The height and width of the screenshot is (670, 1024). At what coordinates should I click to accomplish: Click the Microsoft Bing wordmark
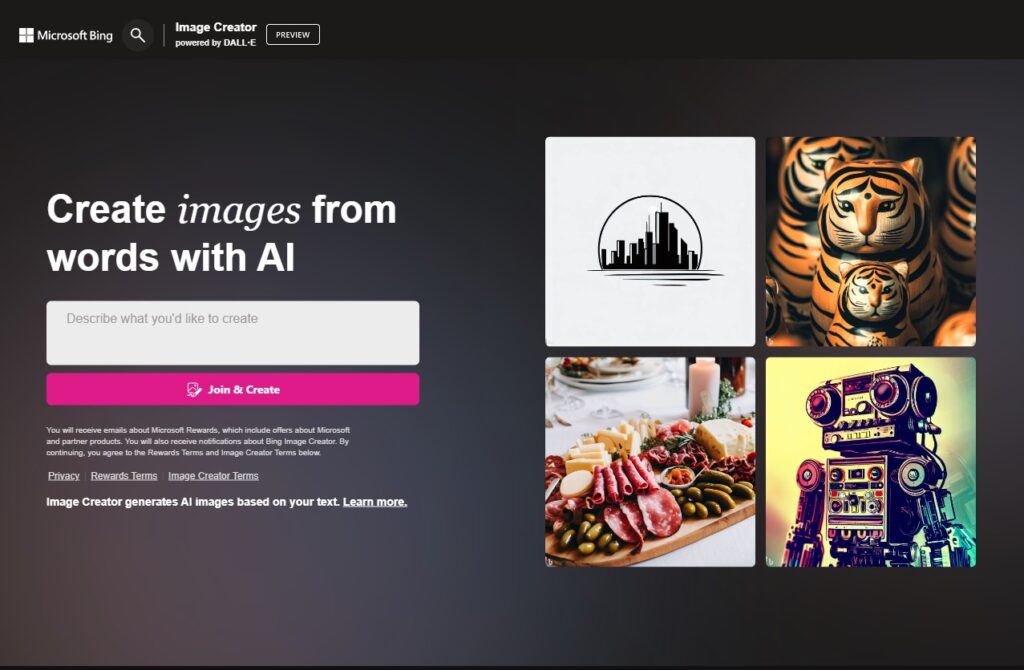point(75,34)
